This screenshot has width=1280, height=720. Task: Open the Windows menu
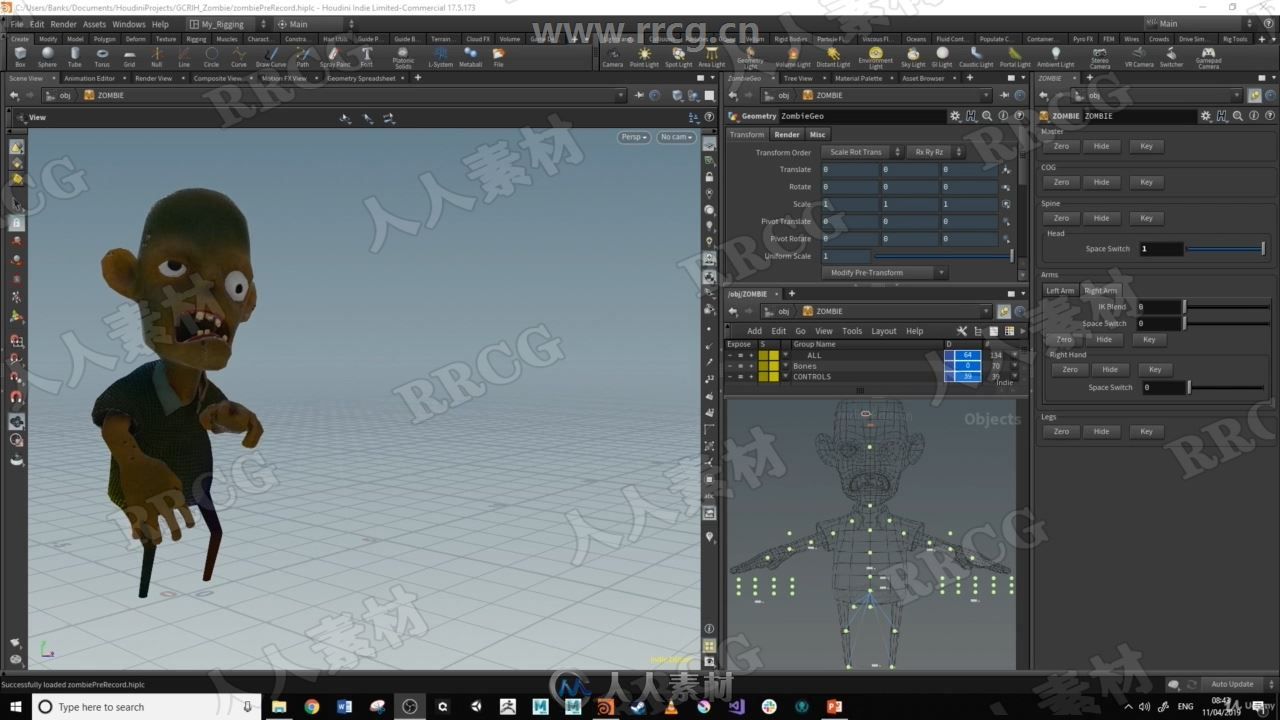pos(128,24)
